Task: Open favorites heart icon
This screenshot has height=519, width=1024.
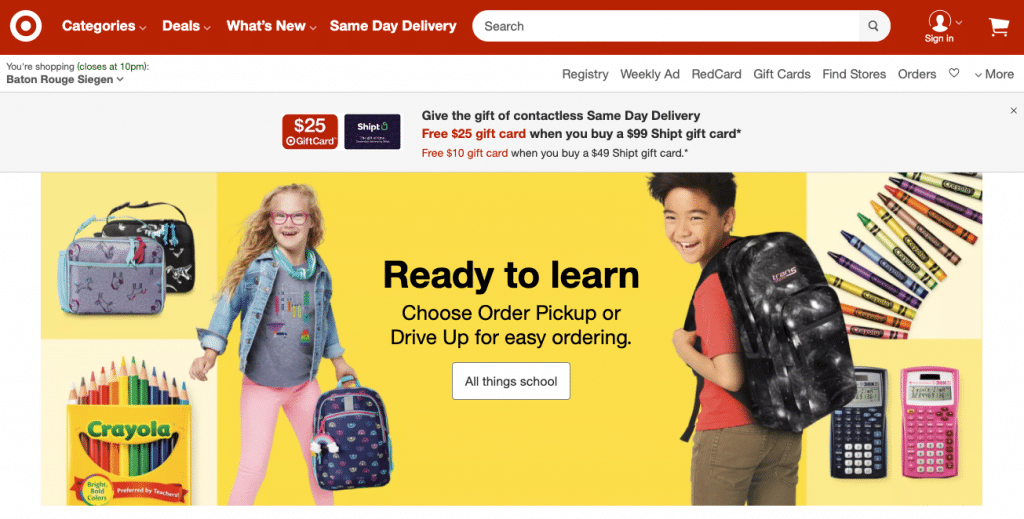Action: [x=954, y=73]
